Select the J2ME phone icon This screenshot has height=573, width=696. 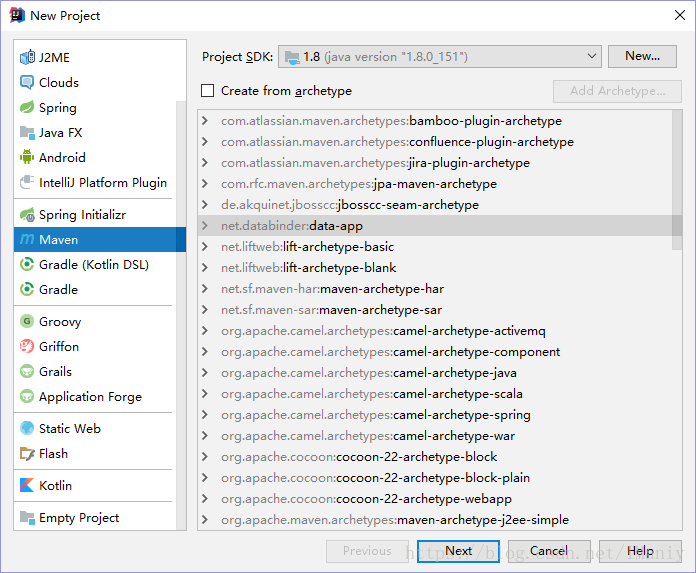27,57
